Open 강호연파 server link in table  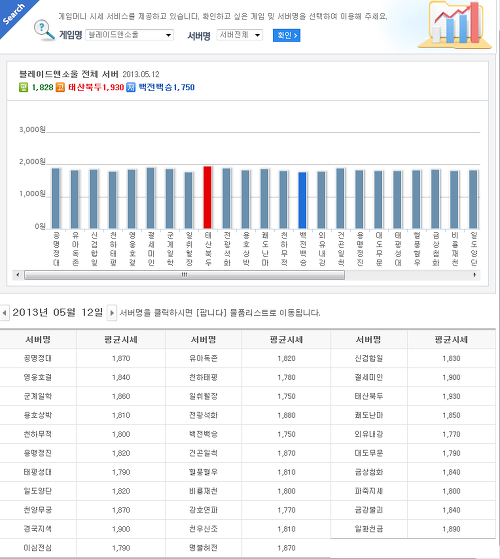(203, 510)
